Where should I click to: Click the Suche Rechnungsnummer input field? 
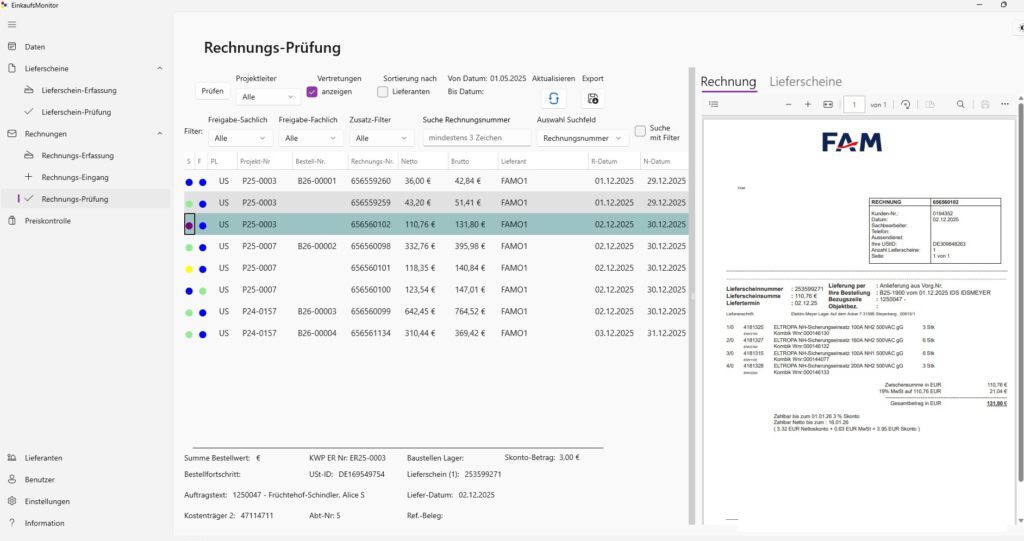tap(477, 138)
